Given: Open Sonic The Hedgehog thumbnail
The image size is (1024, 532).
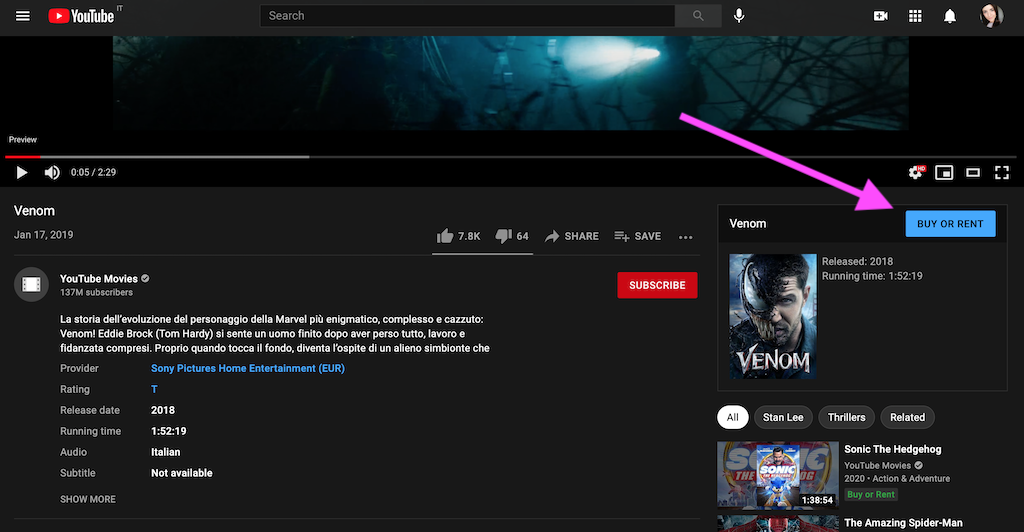Looking at the screenshot, I should (x=778, y=475).
